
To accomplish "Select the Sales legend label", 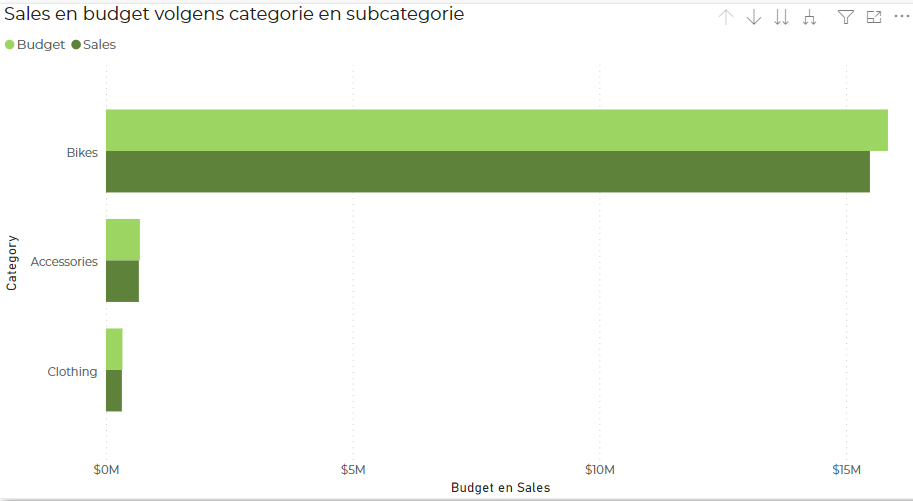I will point(100,45).
